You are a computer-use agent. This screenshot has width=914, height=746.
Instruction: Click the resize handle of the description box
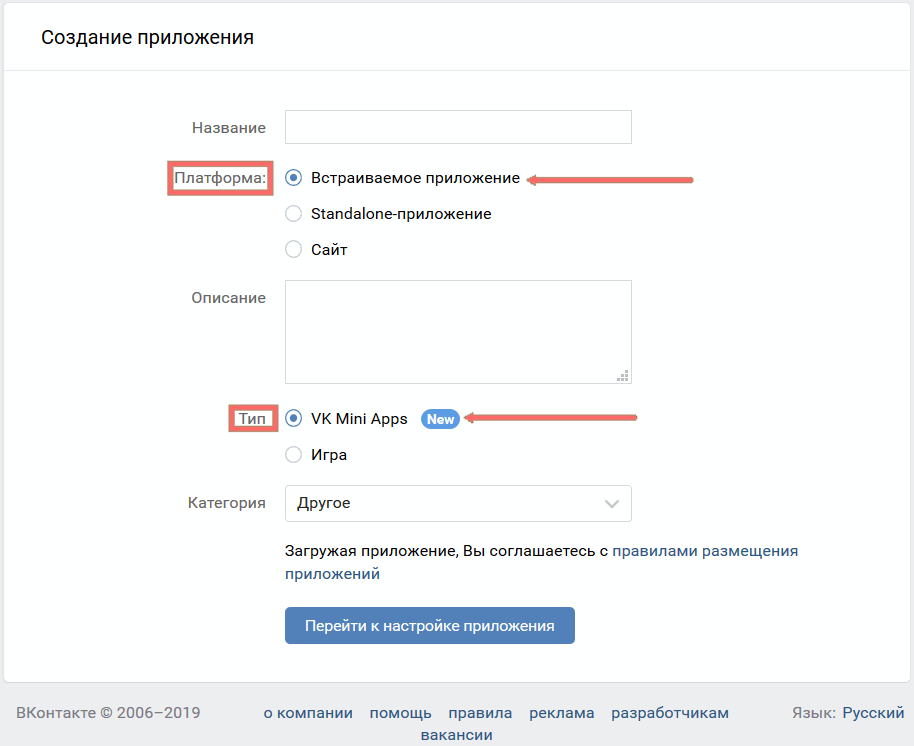pos(623,375)
